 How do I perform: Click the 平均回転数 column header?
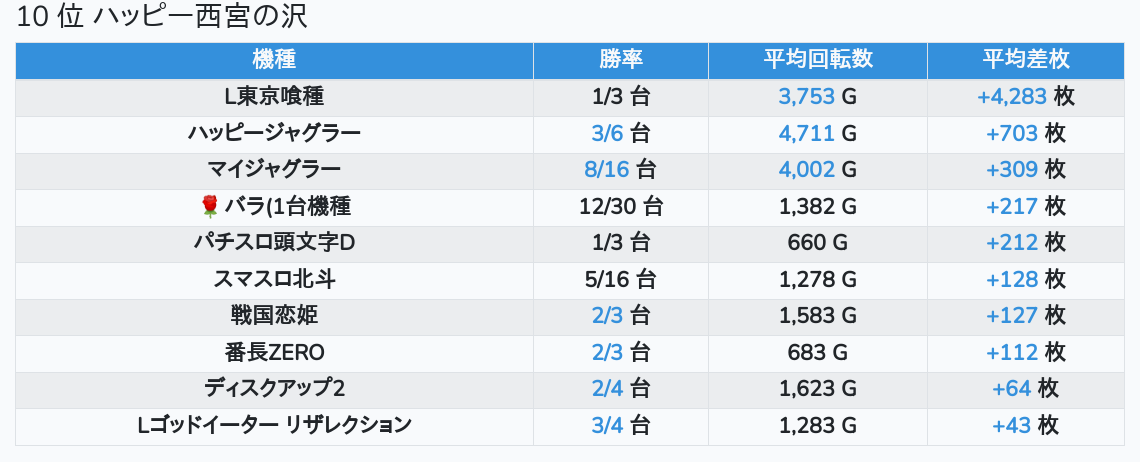coord(818,59)
